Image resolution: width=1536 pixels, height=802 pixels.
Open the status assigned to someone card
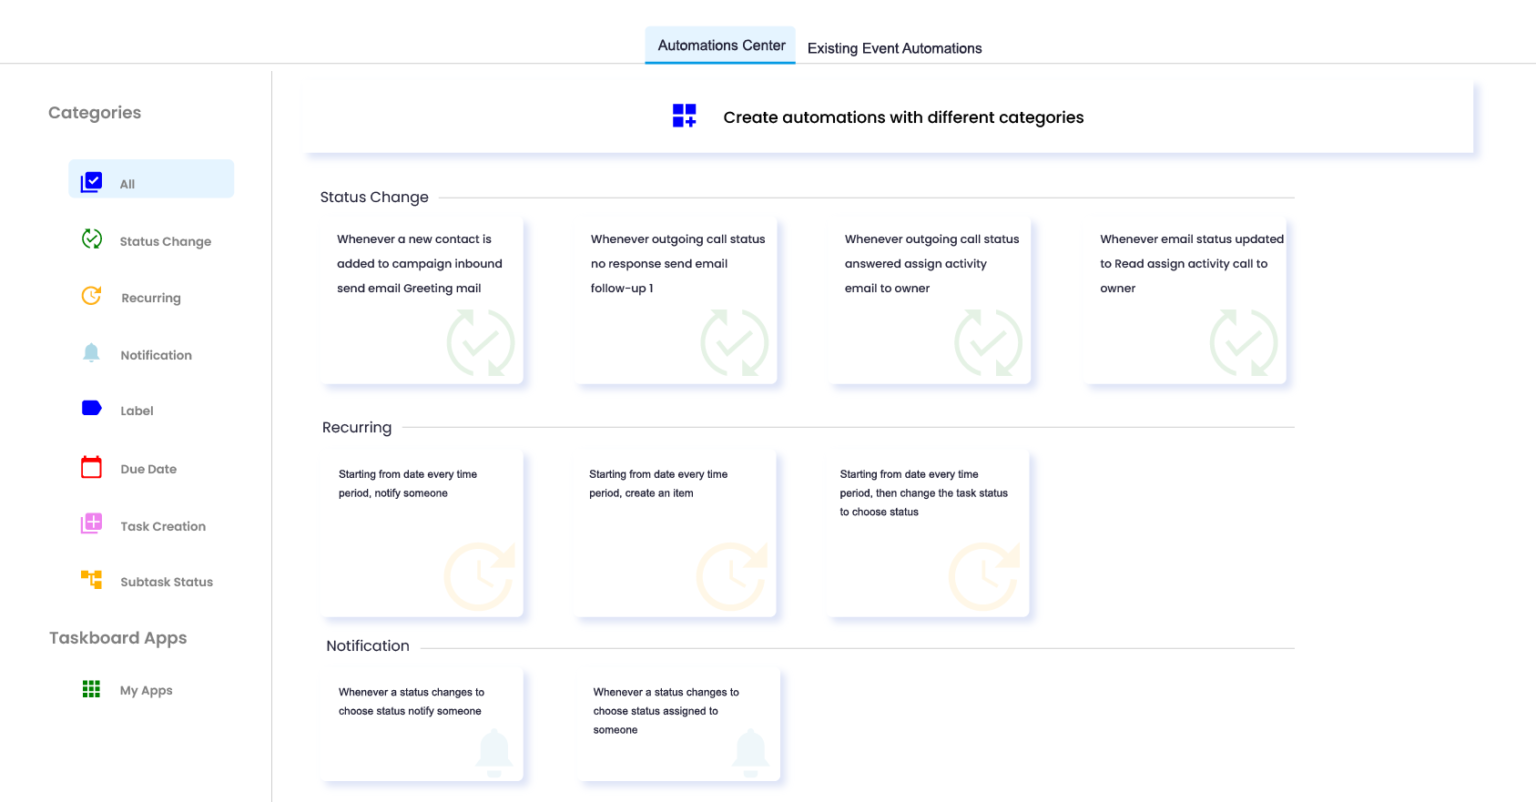coord(678,726)
